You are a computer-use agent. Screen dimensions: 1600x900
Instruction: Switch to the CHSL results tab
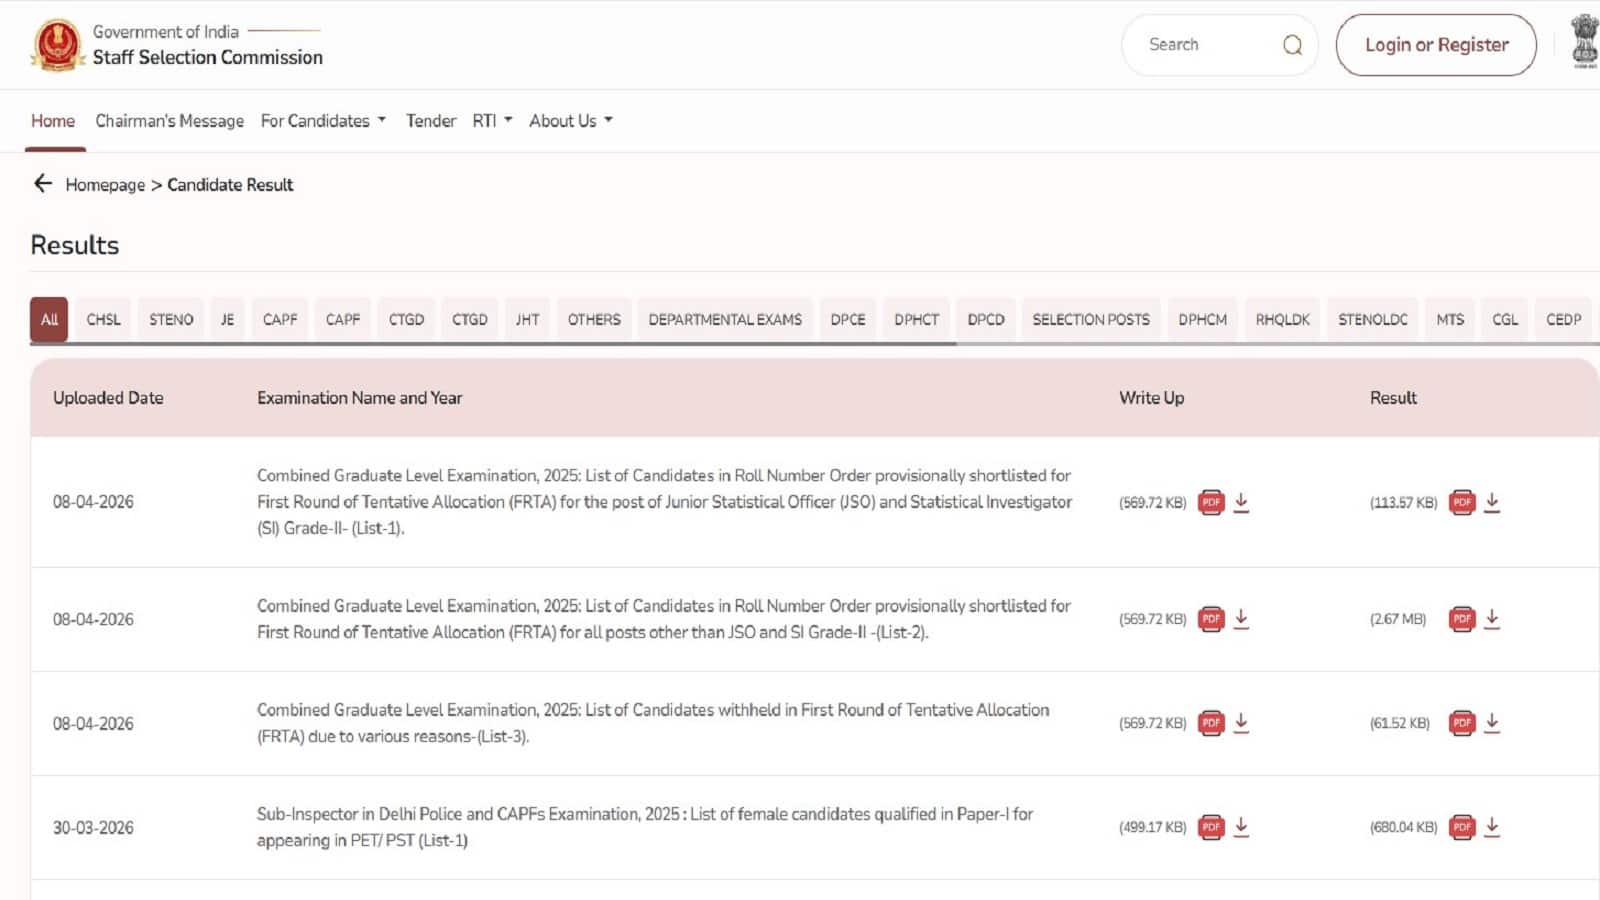click(x=102, y=319)
